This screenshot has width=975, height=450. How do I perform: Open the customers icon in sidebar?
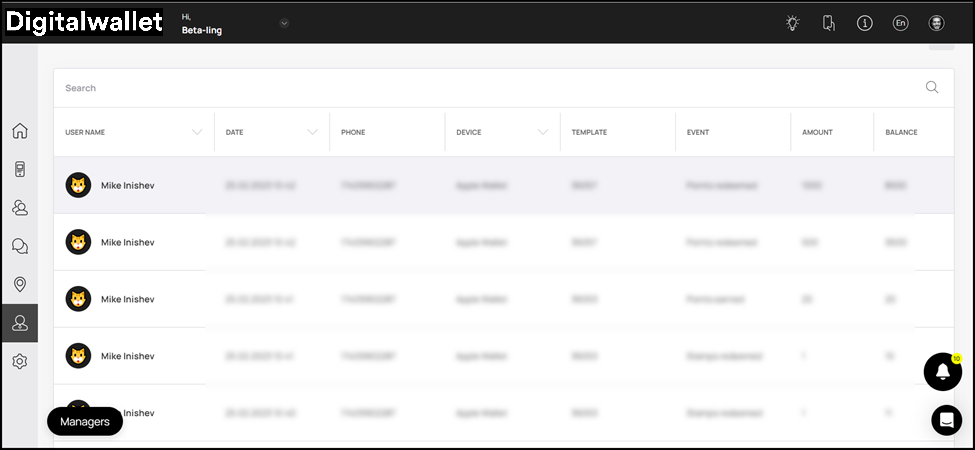(19, 207)
